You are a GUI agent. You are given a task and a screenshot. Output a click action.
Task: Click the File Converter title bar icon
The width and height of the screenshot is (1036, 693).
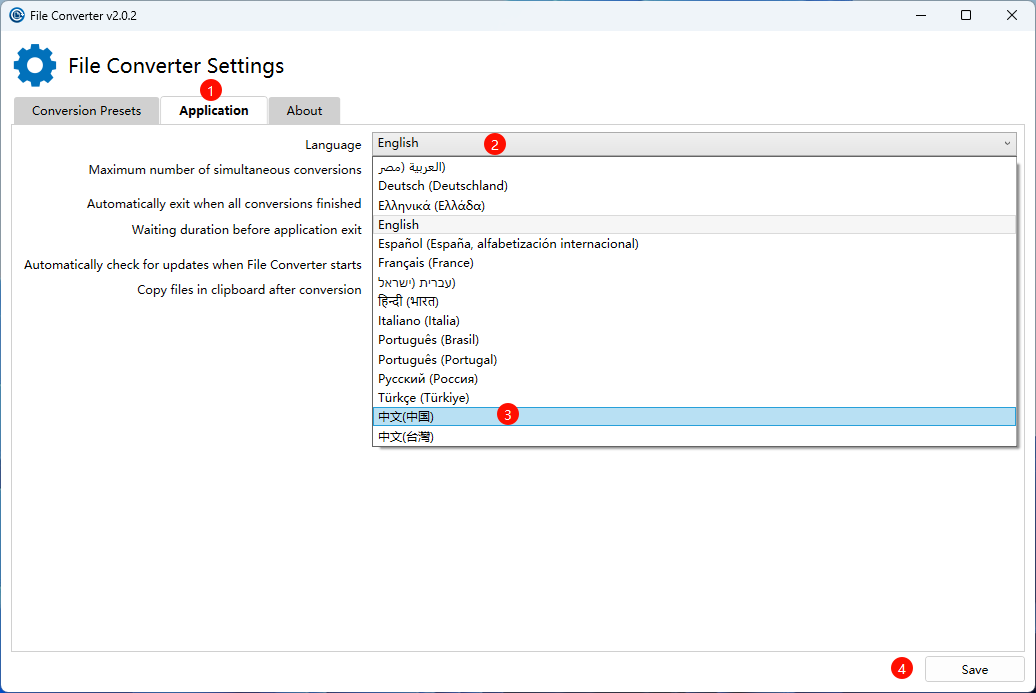(x=17, y=15)
